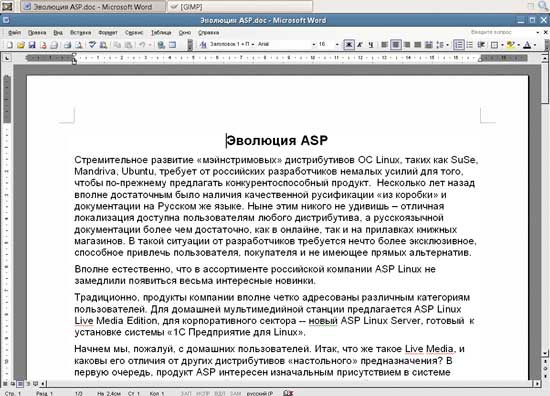Toggle italic formatting
The width and height of the screenshot is (550, 396).
(x=360, y=45)
